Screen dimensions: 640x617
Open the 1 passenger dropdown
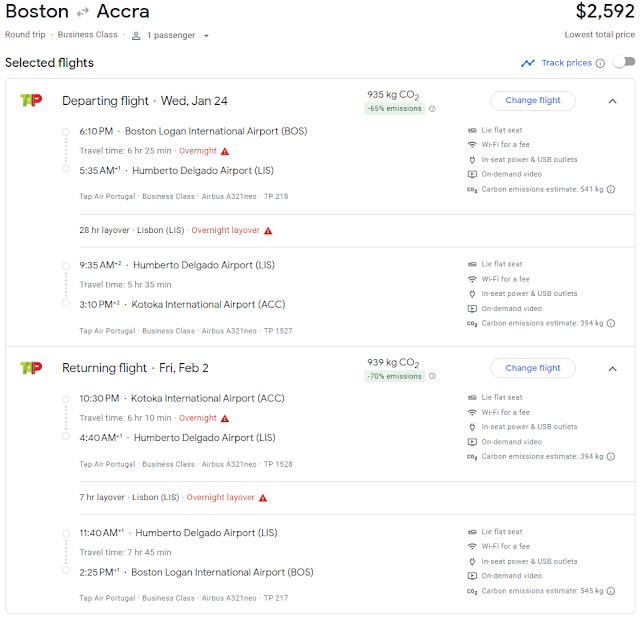171,35
